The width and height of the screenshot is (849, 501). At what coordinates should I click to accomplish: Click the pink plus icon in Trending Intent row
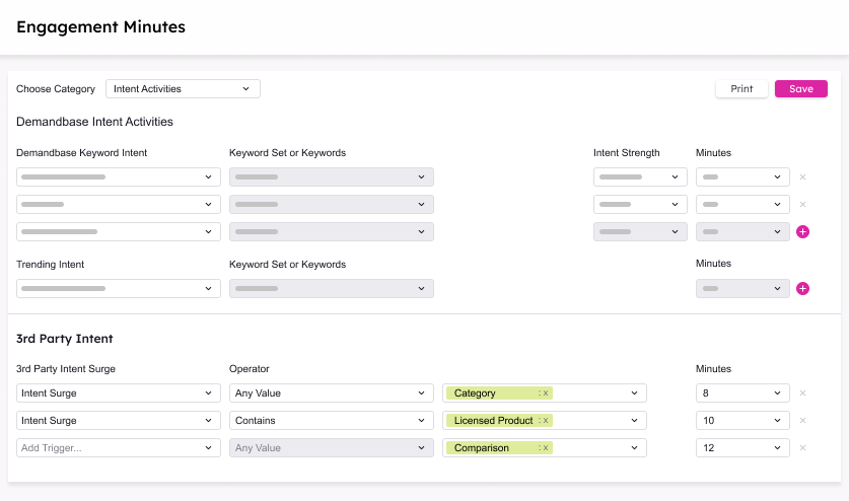point(802,289)
